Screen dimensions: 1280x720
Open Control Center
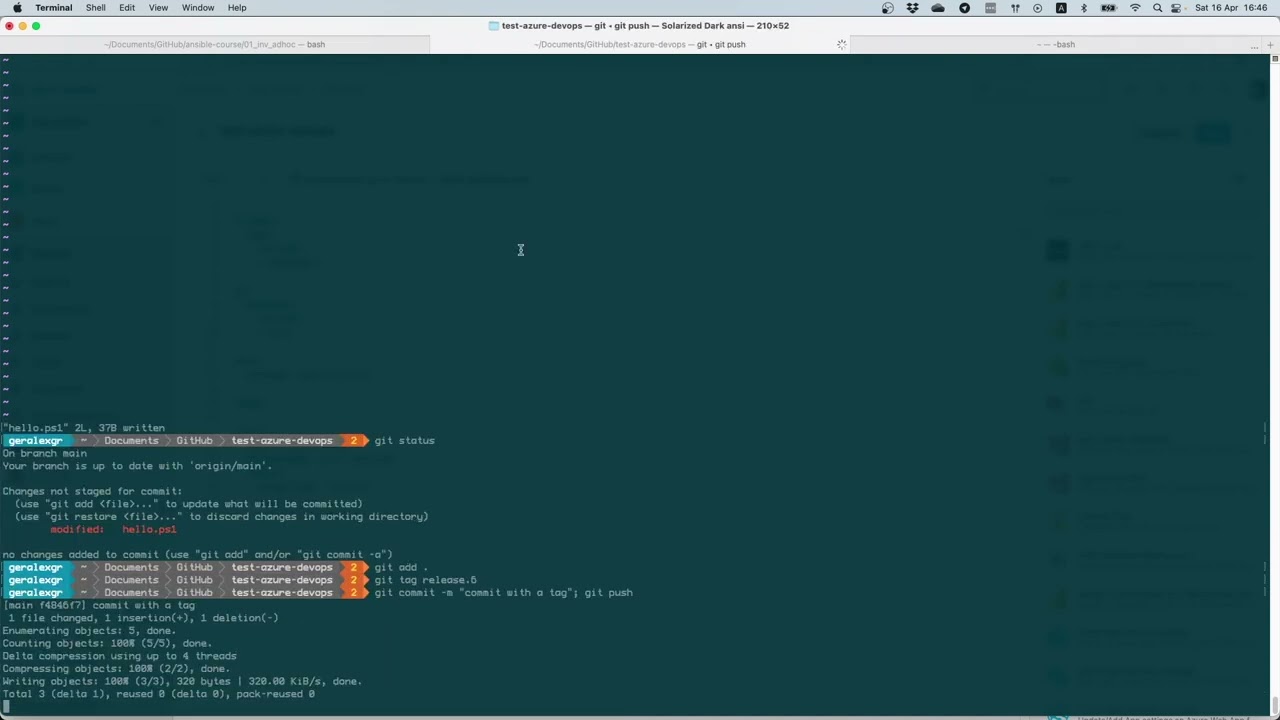pos(1175,8)
